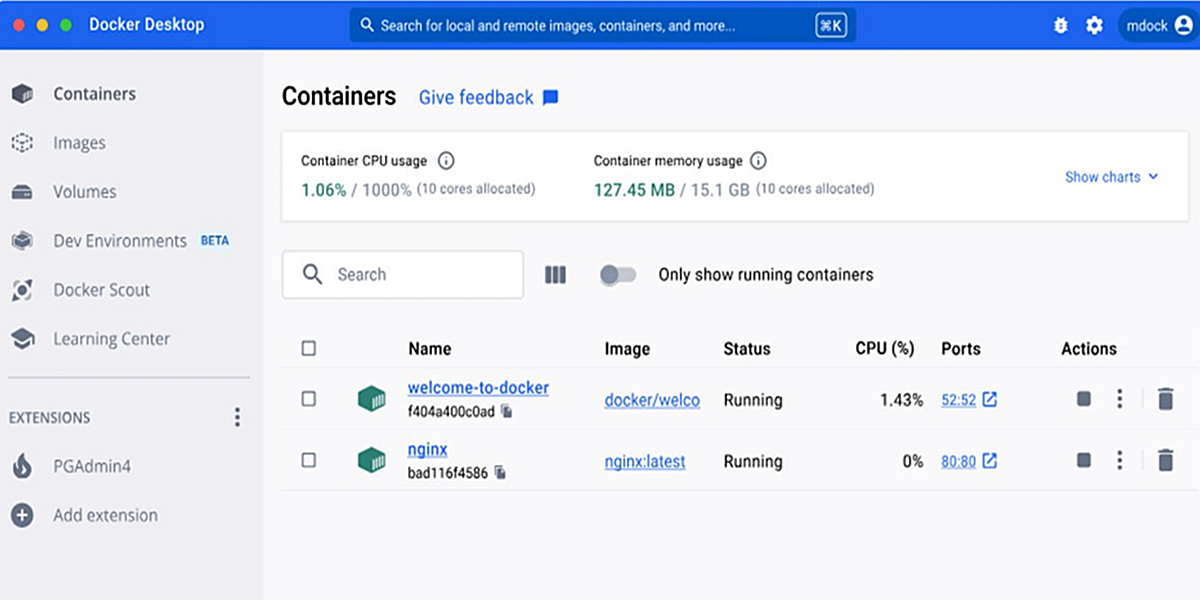Open the three-dot menu for nginx container
The image size is (1200, 600).
pos(1119,460)
